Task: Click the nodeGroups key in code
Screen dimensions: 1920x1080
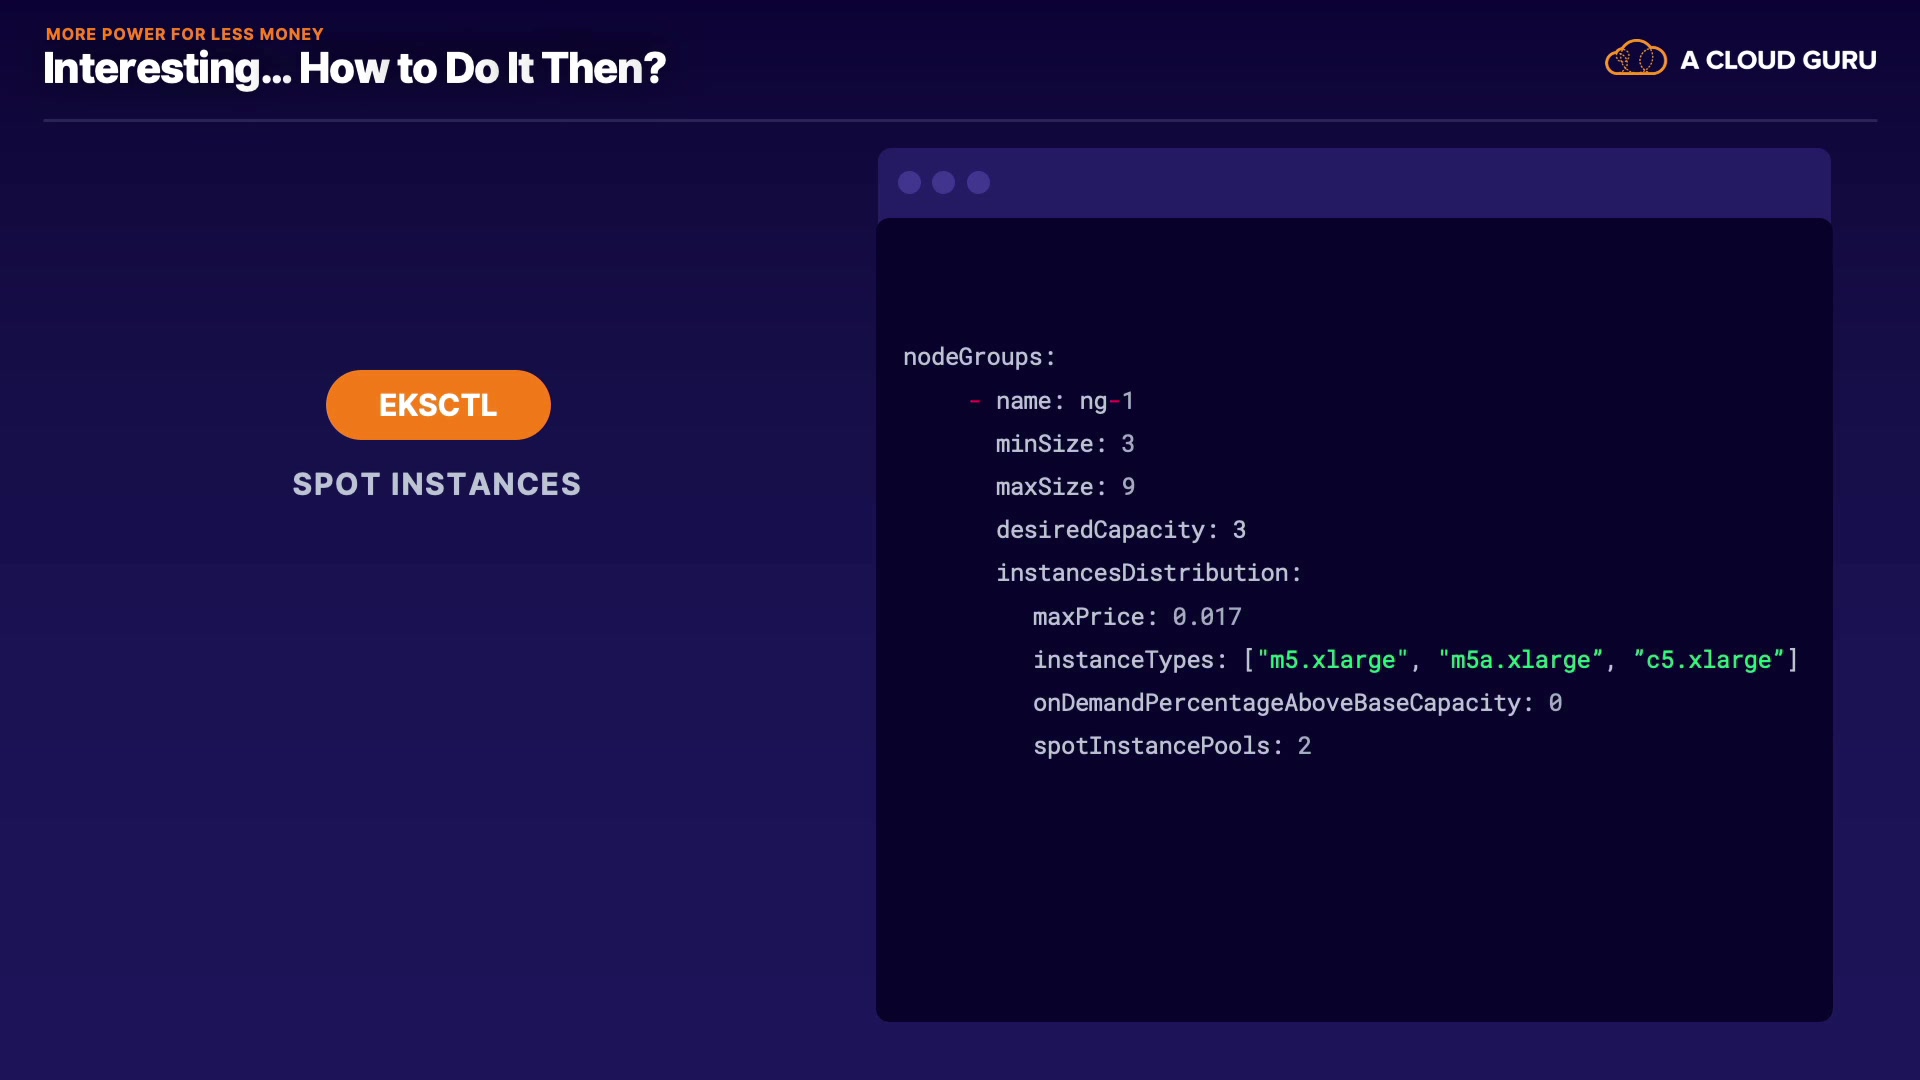Action: click(x=972, y=357)
